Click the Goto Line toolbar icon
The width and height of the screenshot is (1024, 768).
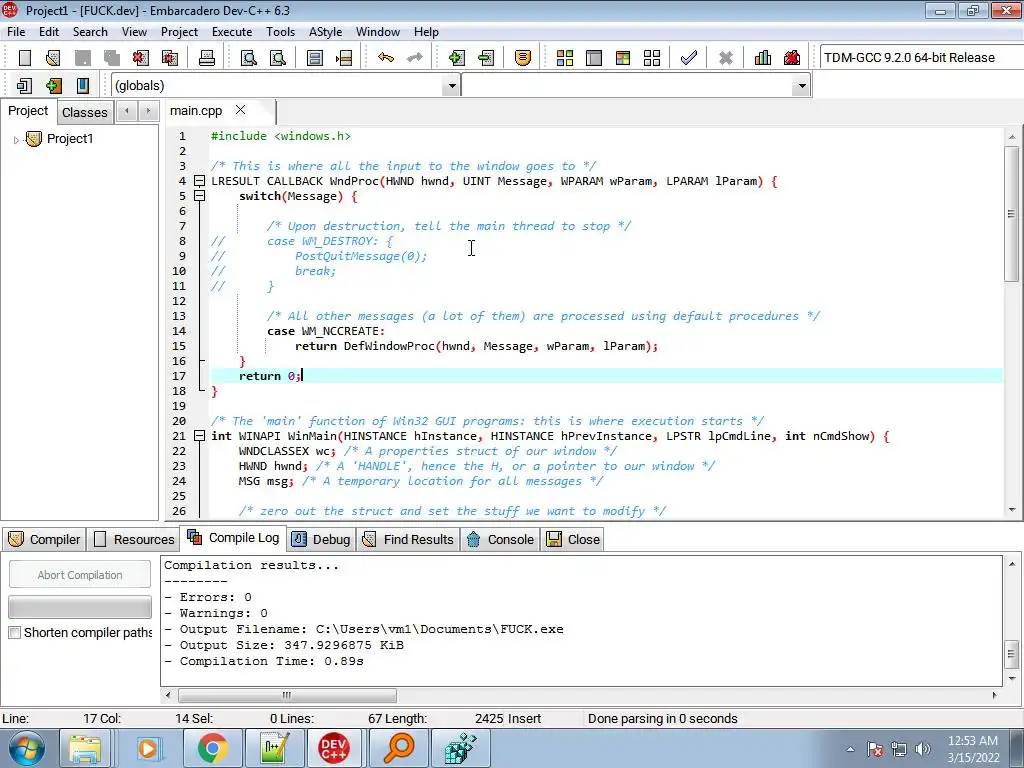click(344, 57)
